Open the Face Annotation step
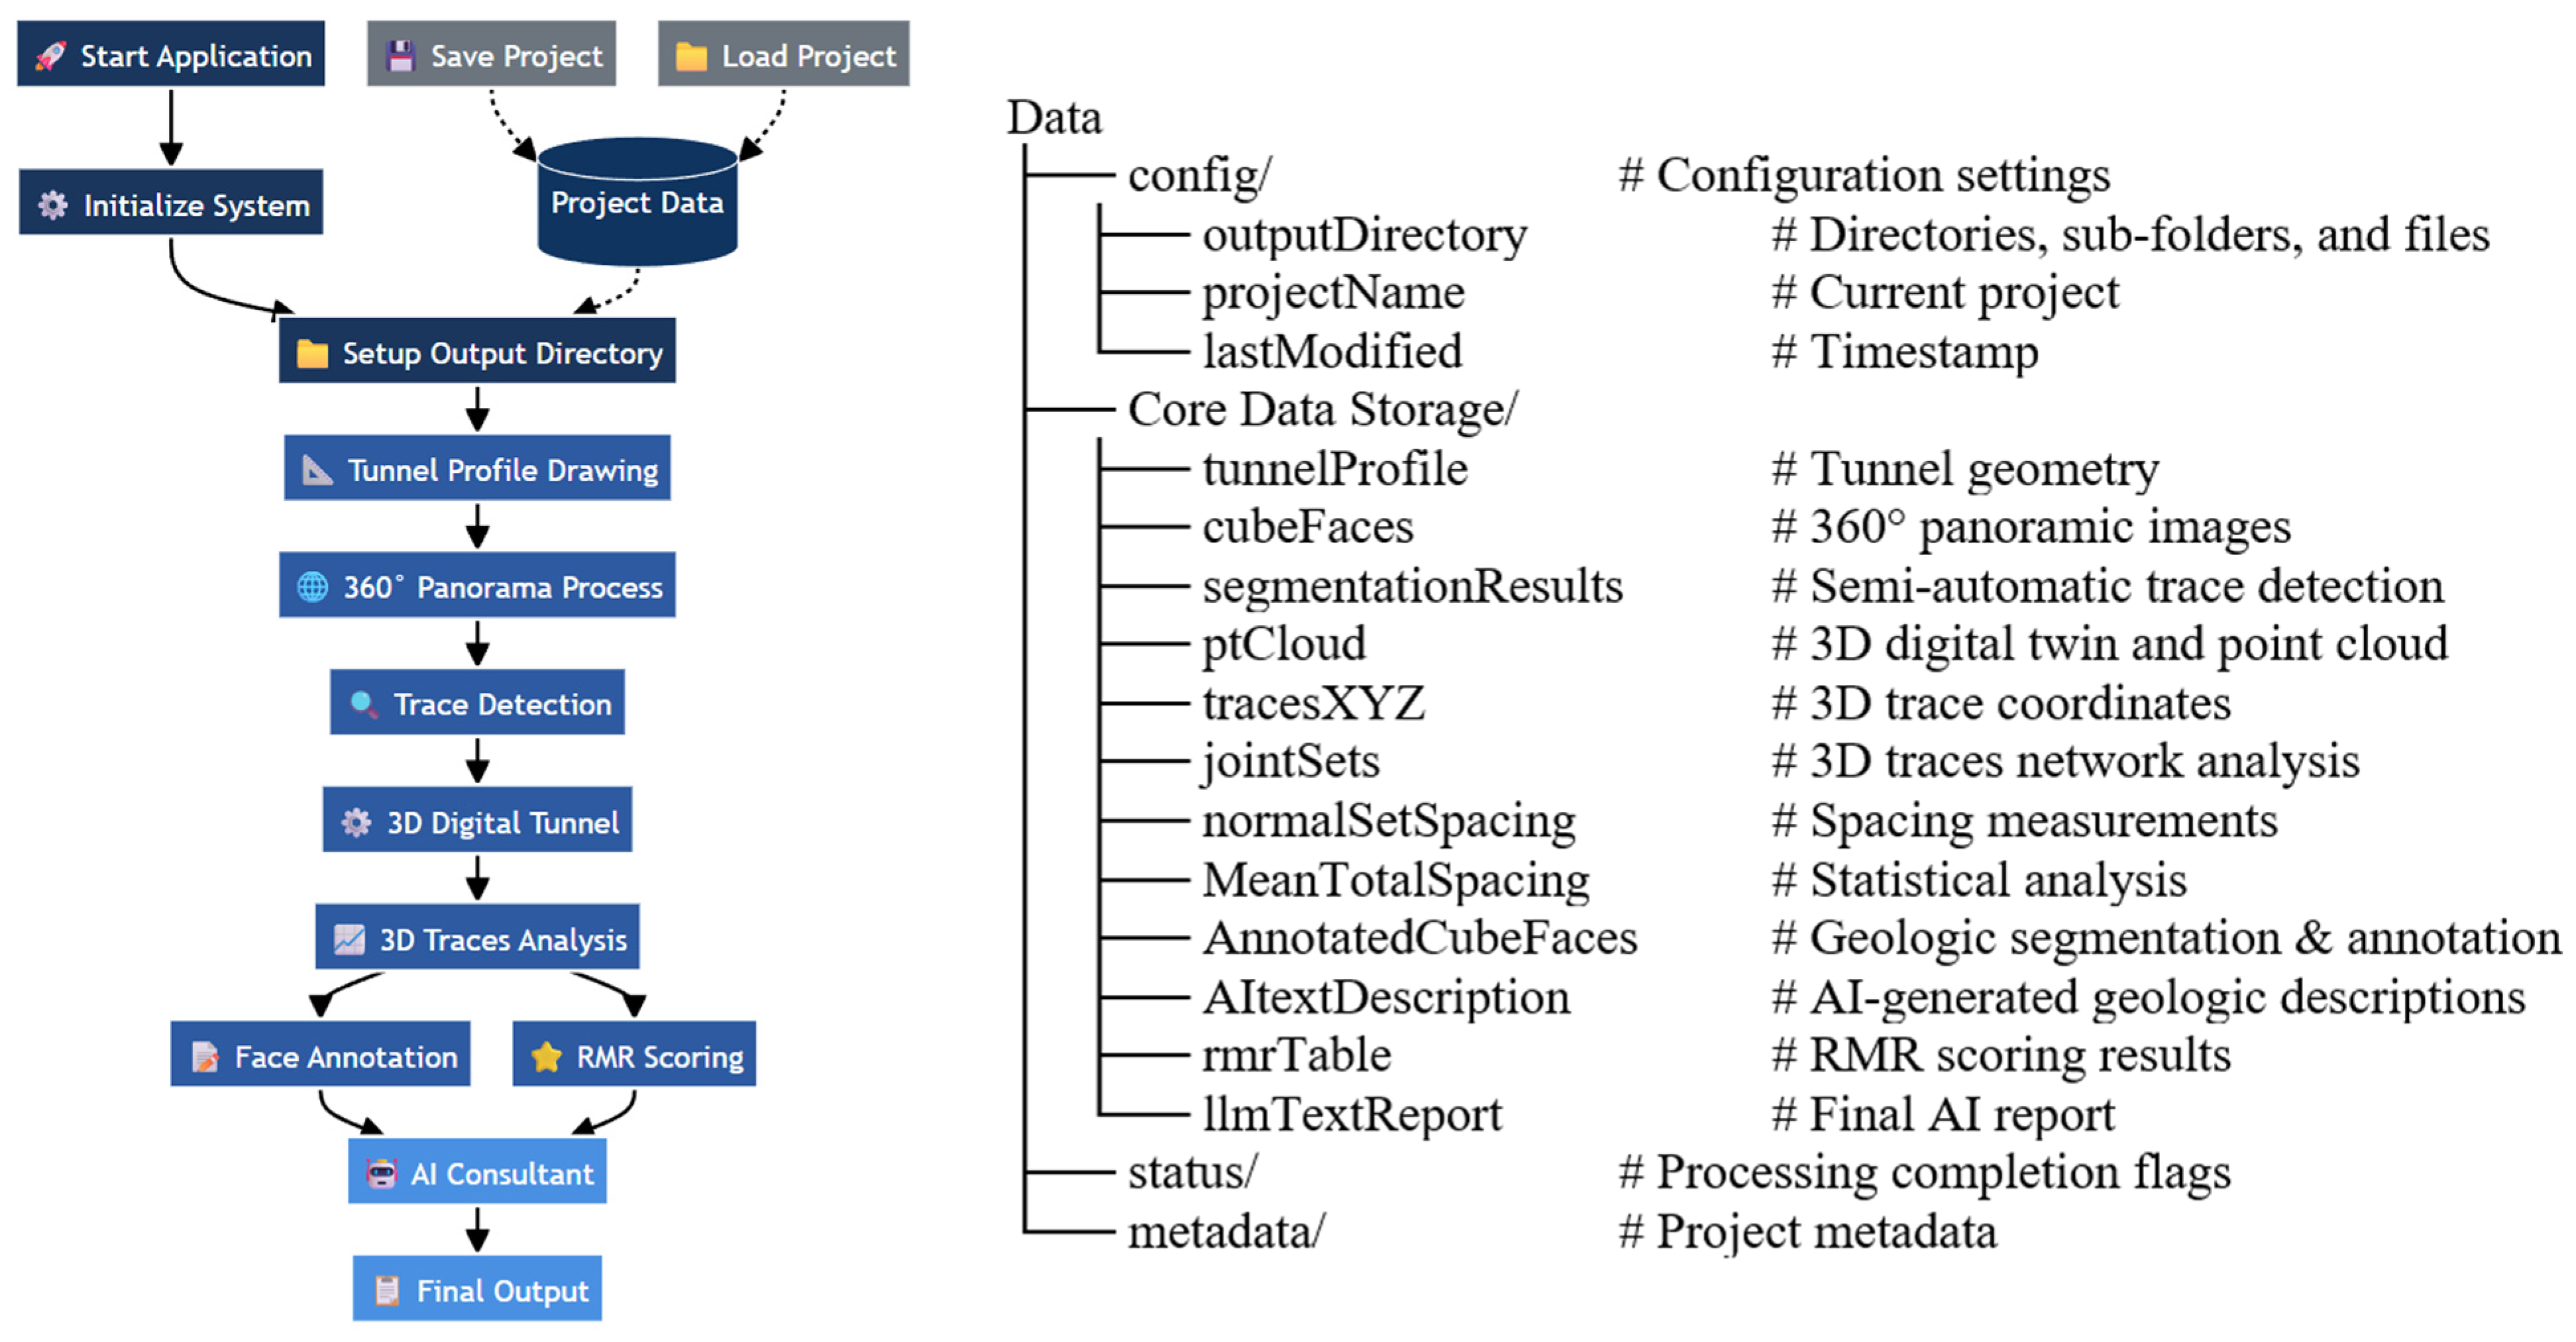This screenshot has height=1342, width=2576. [x=320, y=1054]
